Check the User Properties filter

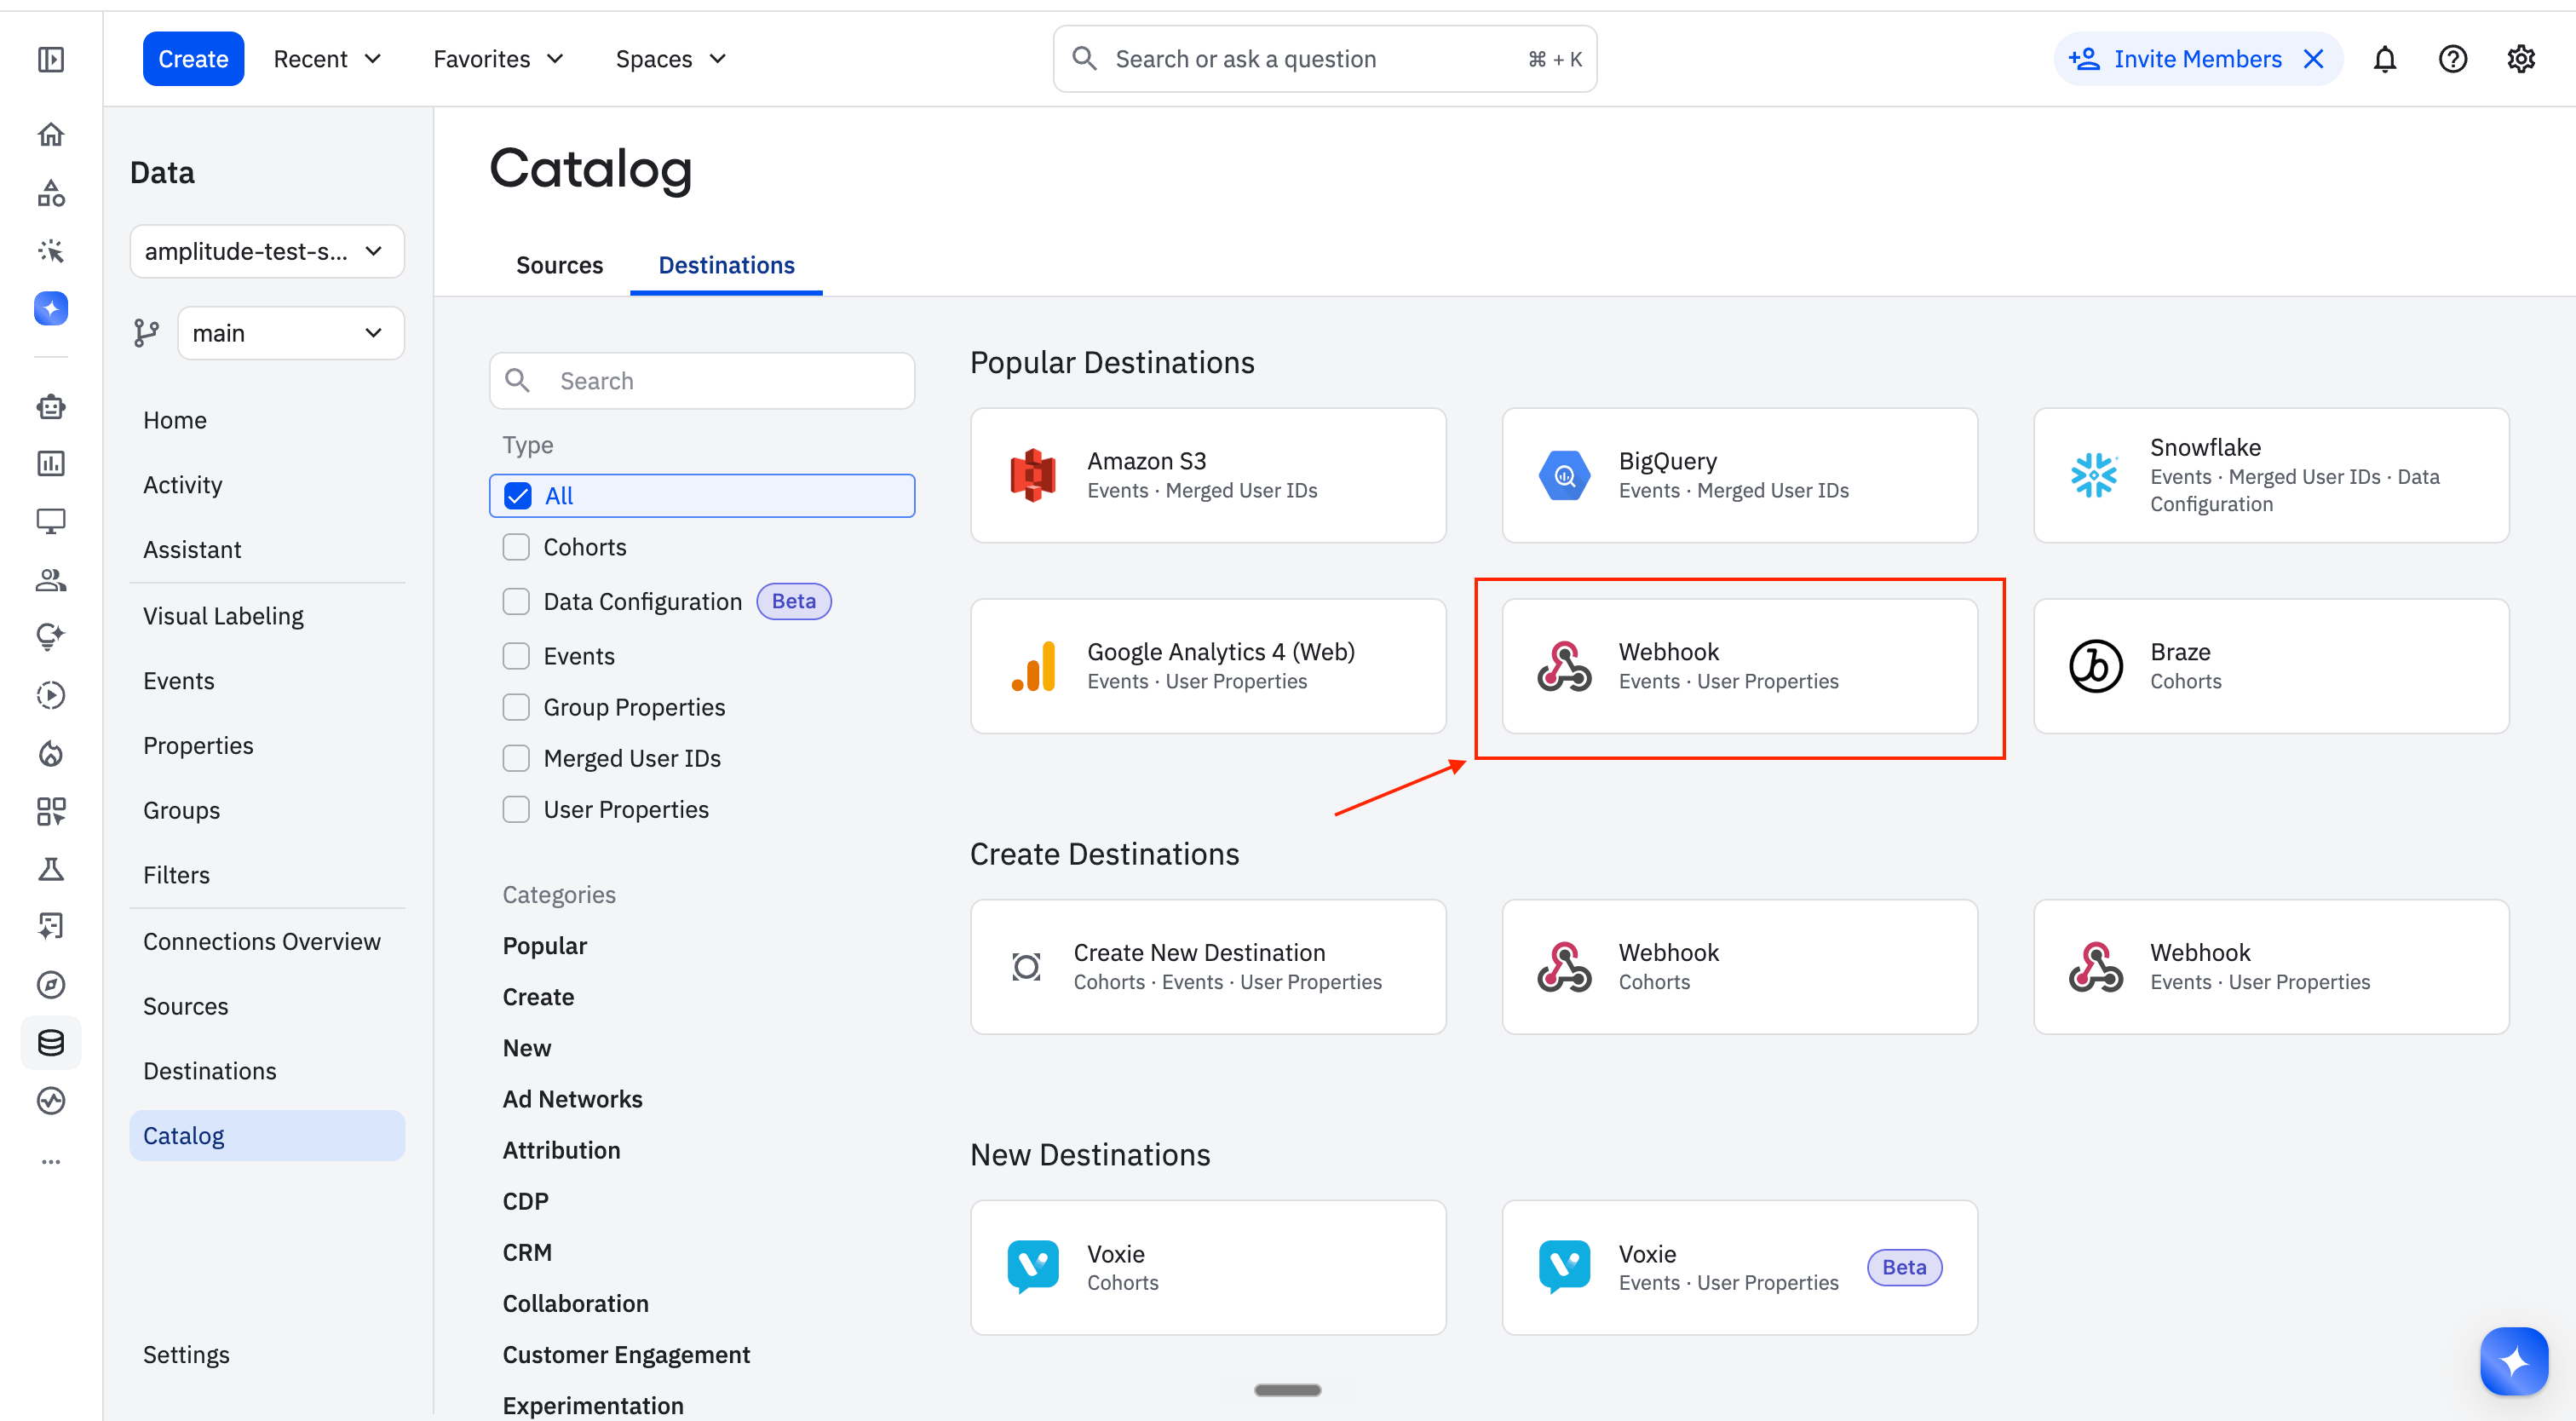click(x=516, y=809)
